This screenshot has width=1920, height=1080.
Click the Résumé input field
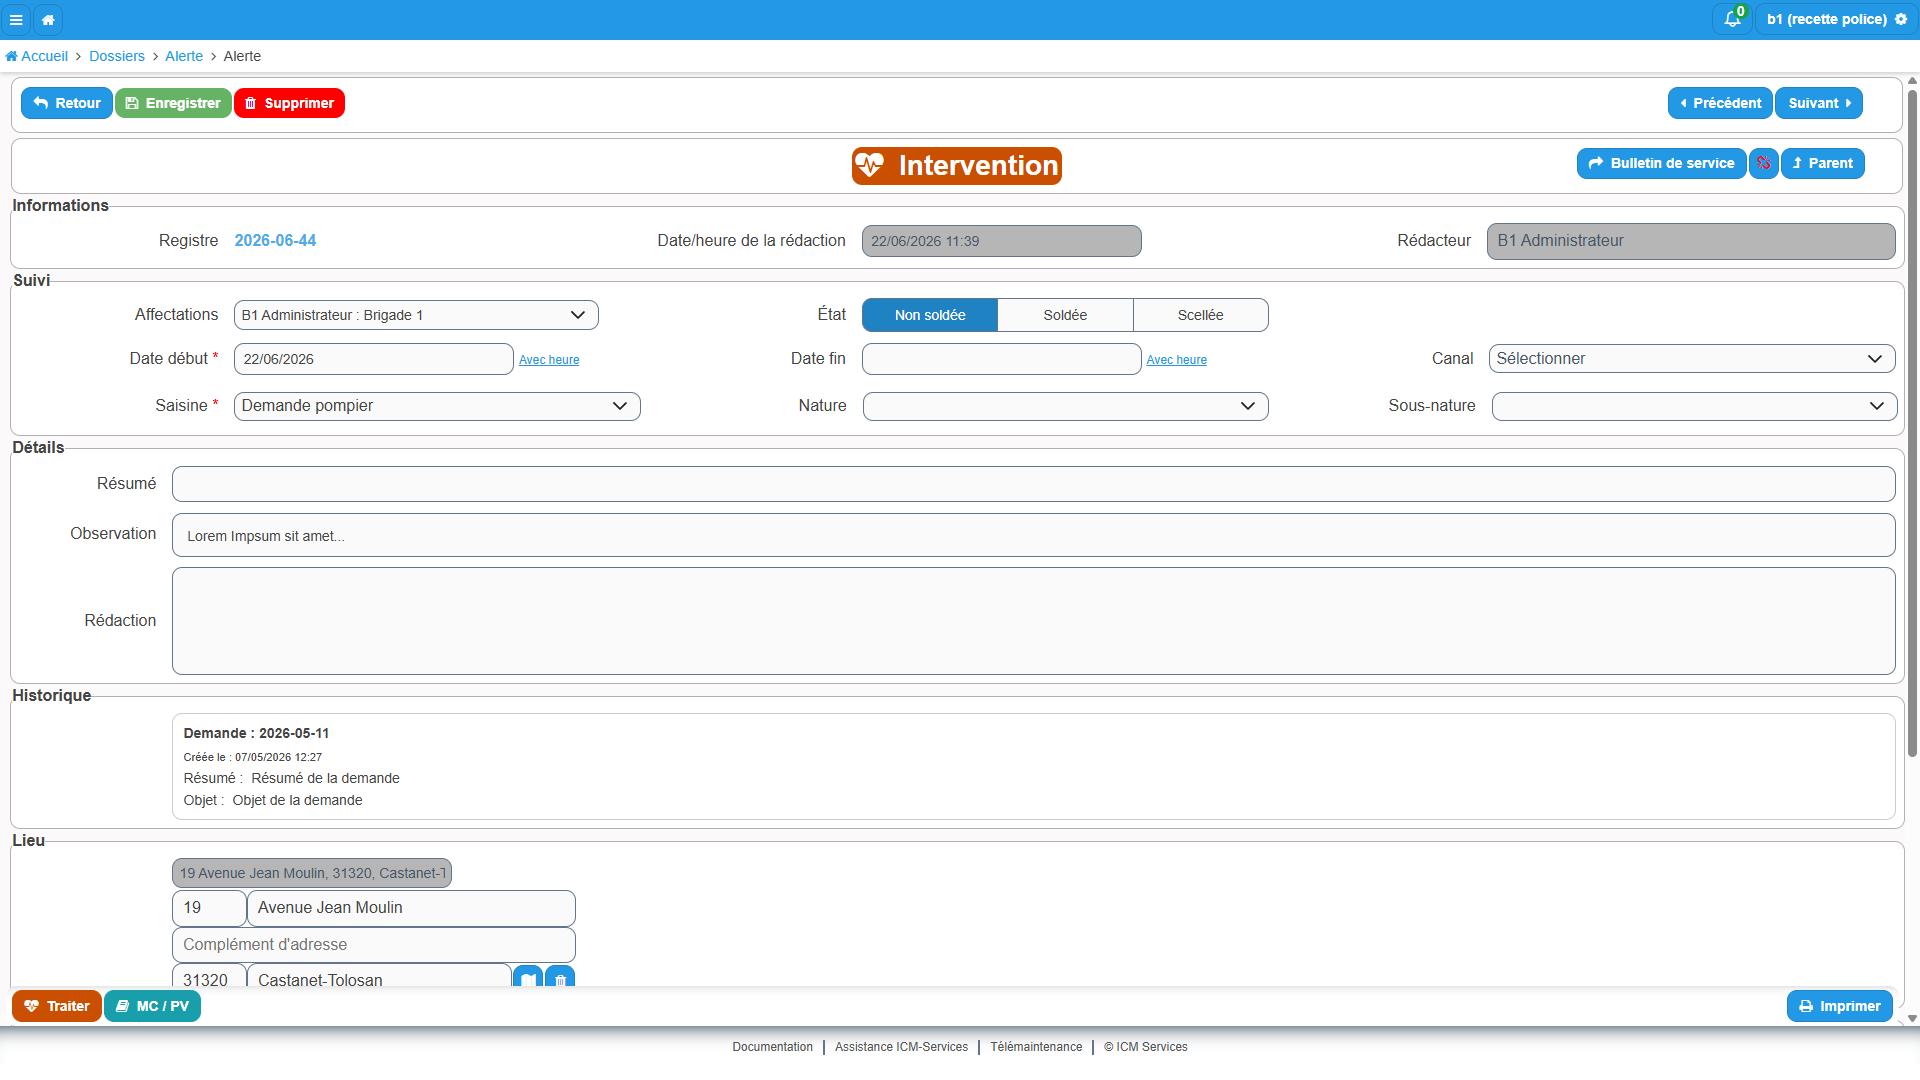[x=1033, y=484]
